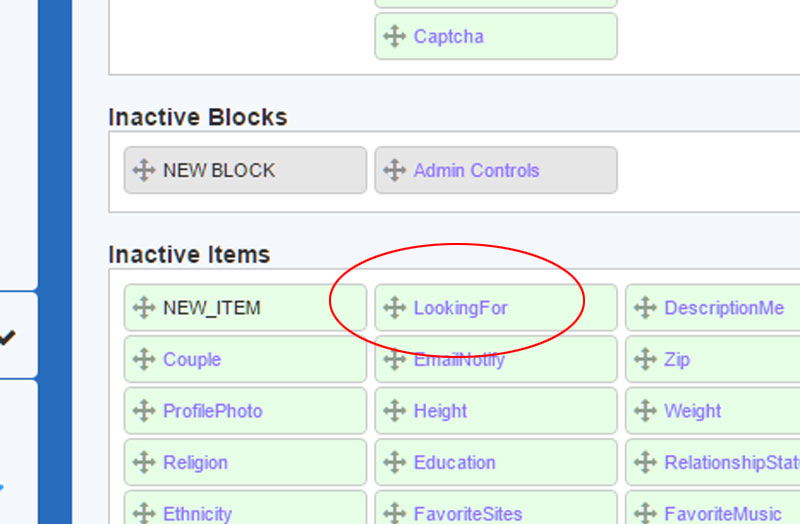Click the move icon beside ProfilePhoto
Screen dimensions: 800x524
click(143, 411)
